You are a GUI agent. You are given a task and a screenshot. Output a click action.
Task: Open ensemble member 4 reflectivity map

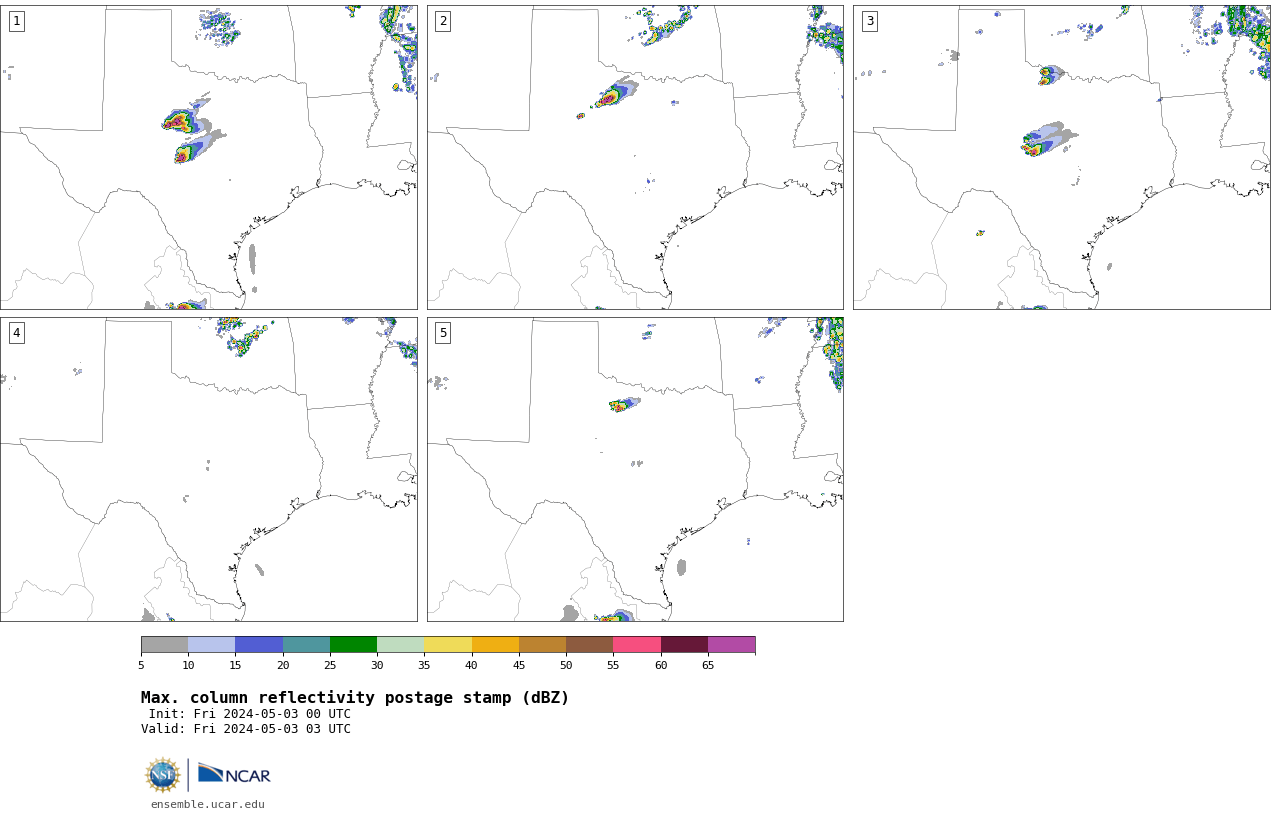point(209,469)
